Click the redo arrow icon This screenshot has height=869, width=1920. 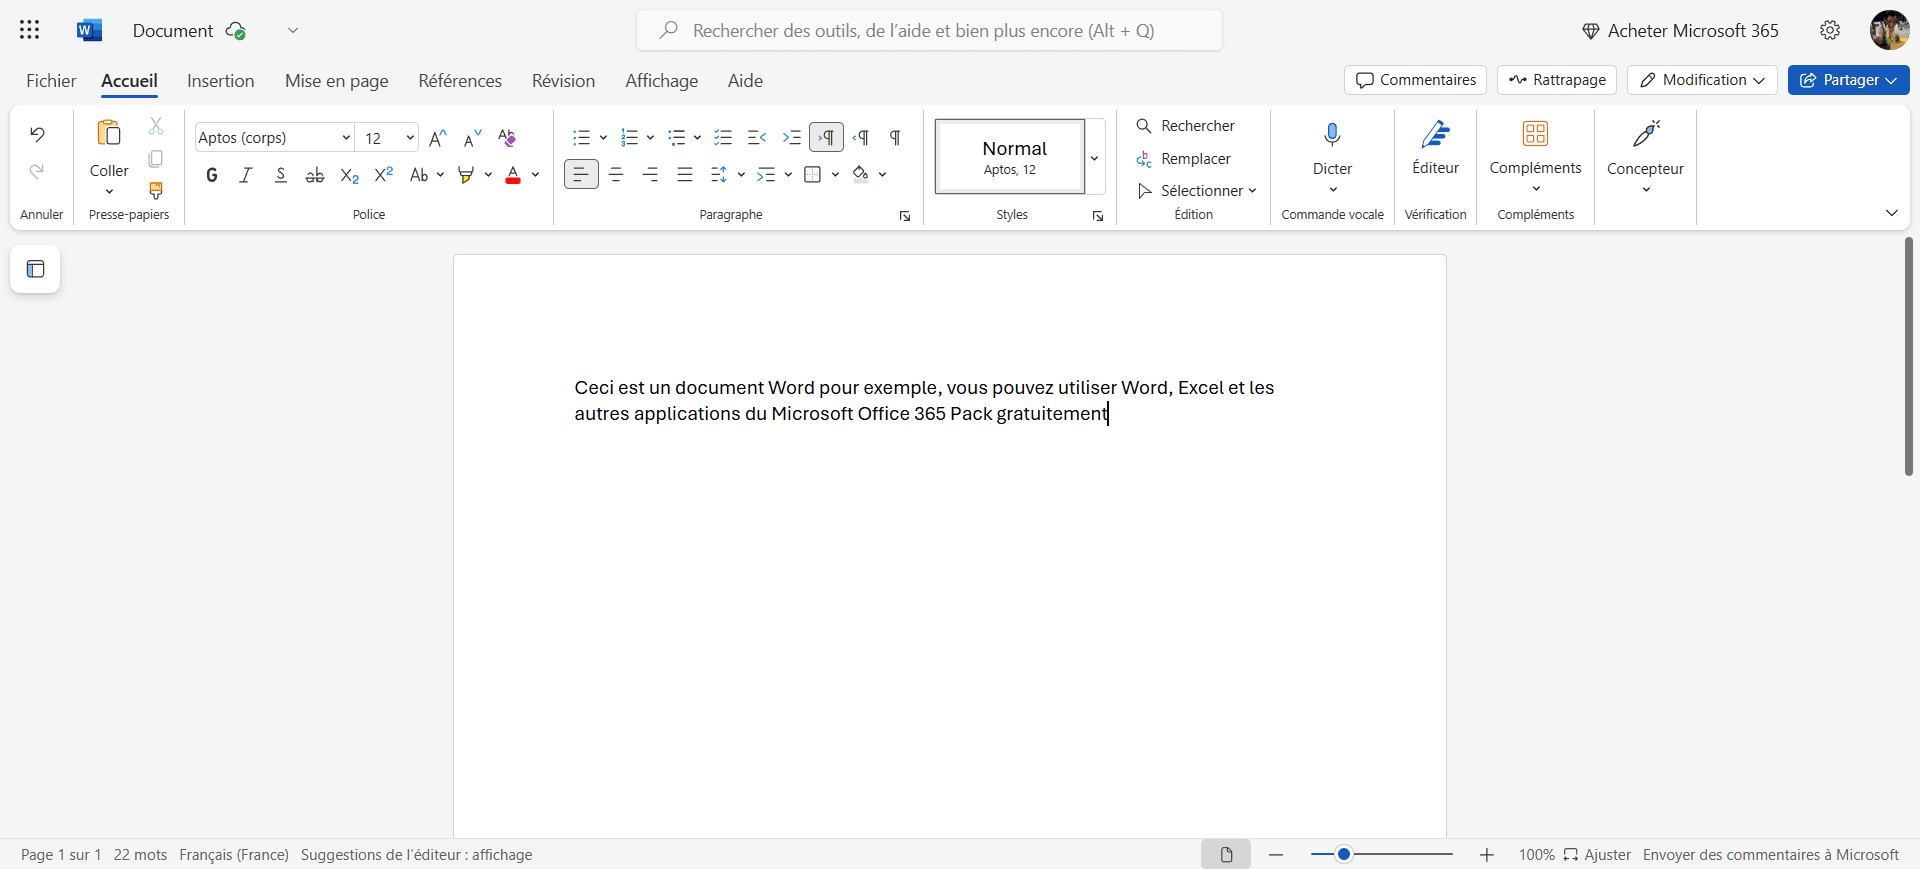click(x=37, y=171)
